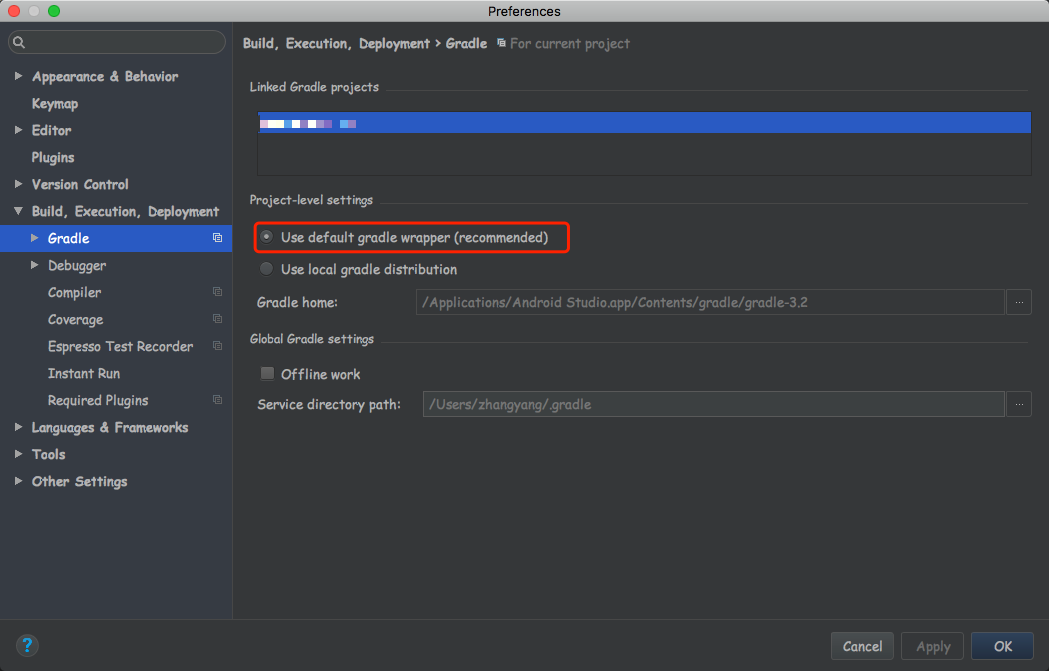The image size is (1049, 671).
Task: Click the Cancel button
Action: pyautogui.click(x=862, y=646)
